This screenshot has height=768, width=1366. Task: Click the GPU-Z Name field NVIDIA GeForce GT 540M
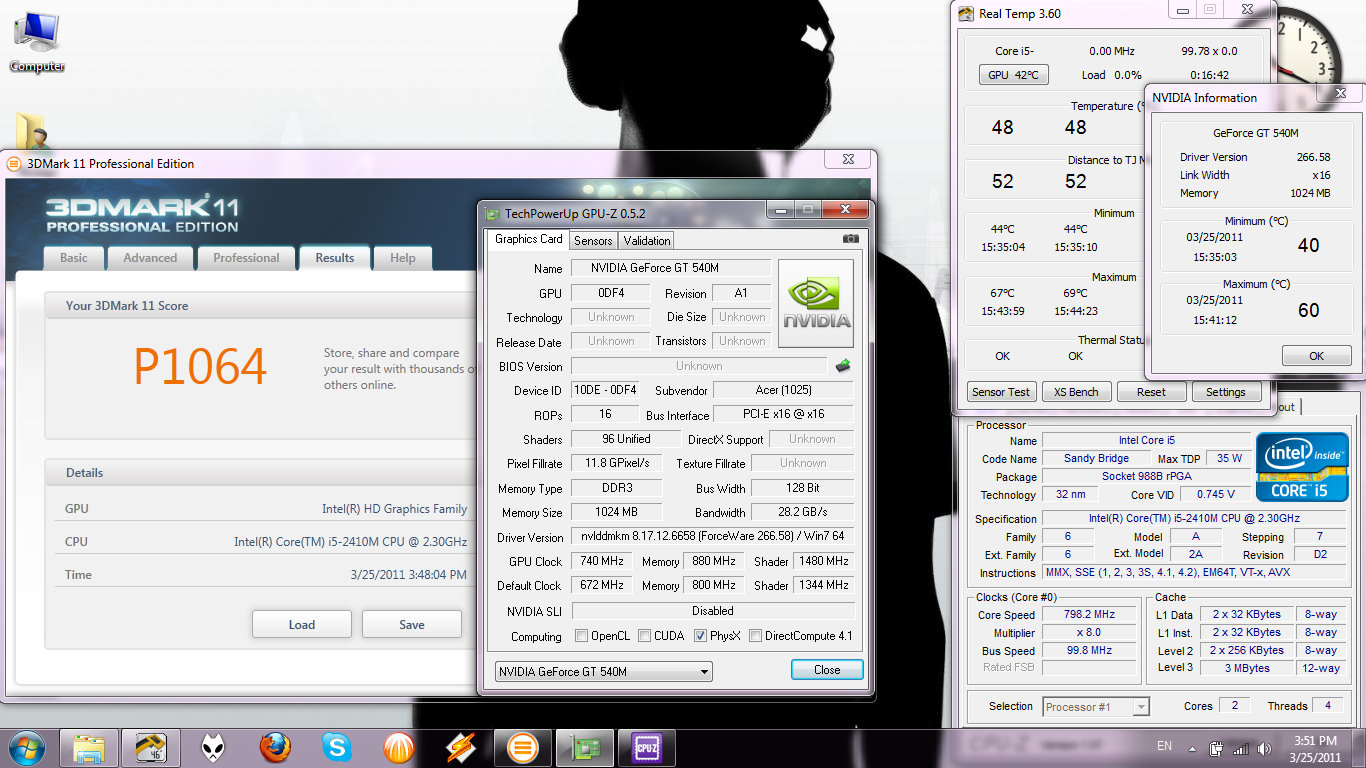click(670, 268)
